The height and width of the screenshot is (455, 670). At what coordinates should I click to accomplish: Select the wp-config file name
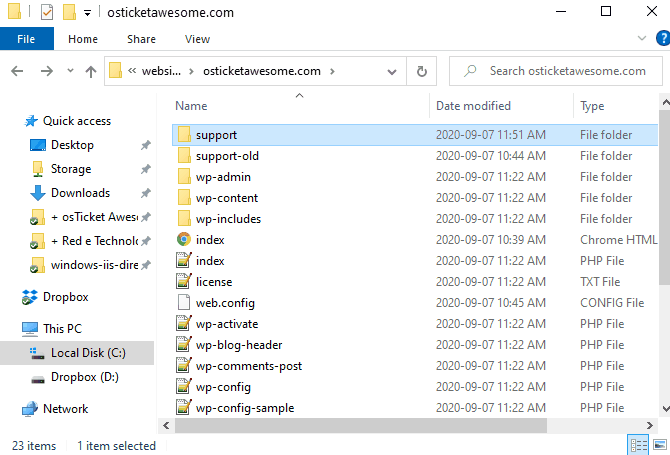223,387
